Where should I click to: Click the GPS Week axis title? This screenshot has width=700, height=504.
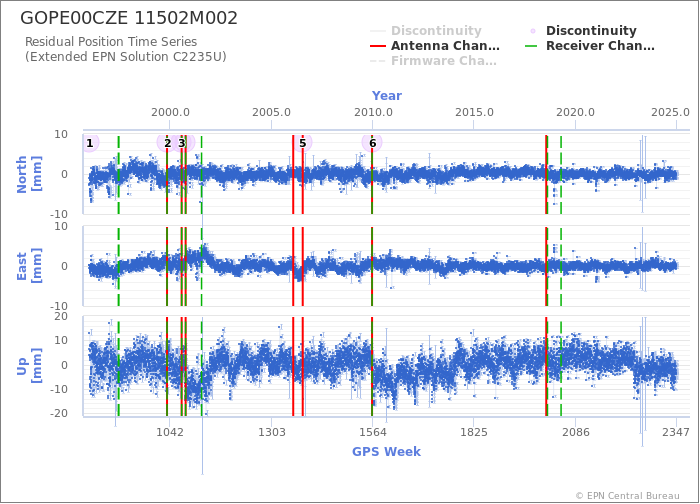pos(387,452)
